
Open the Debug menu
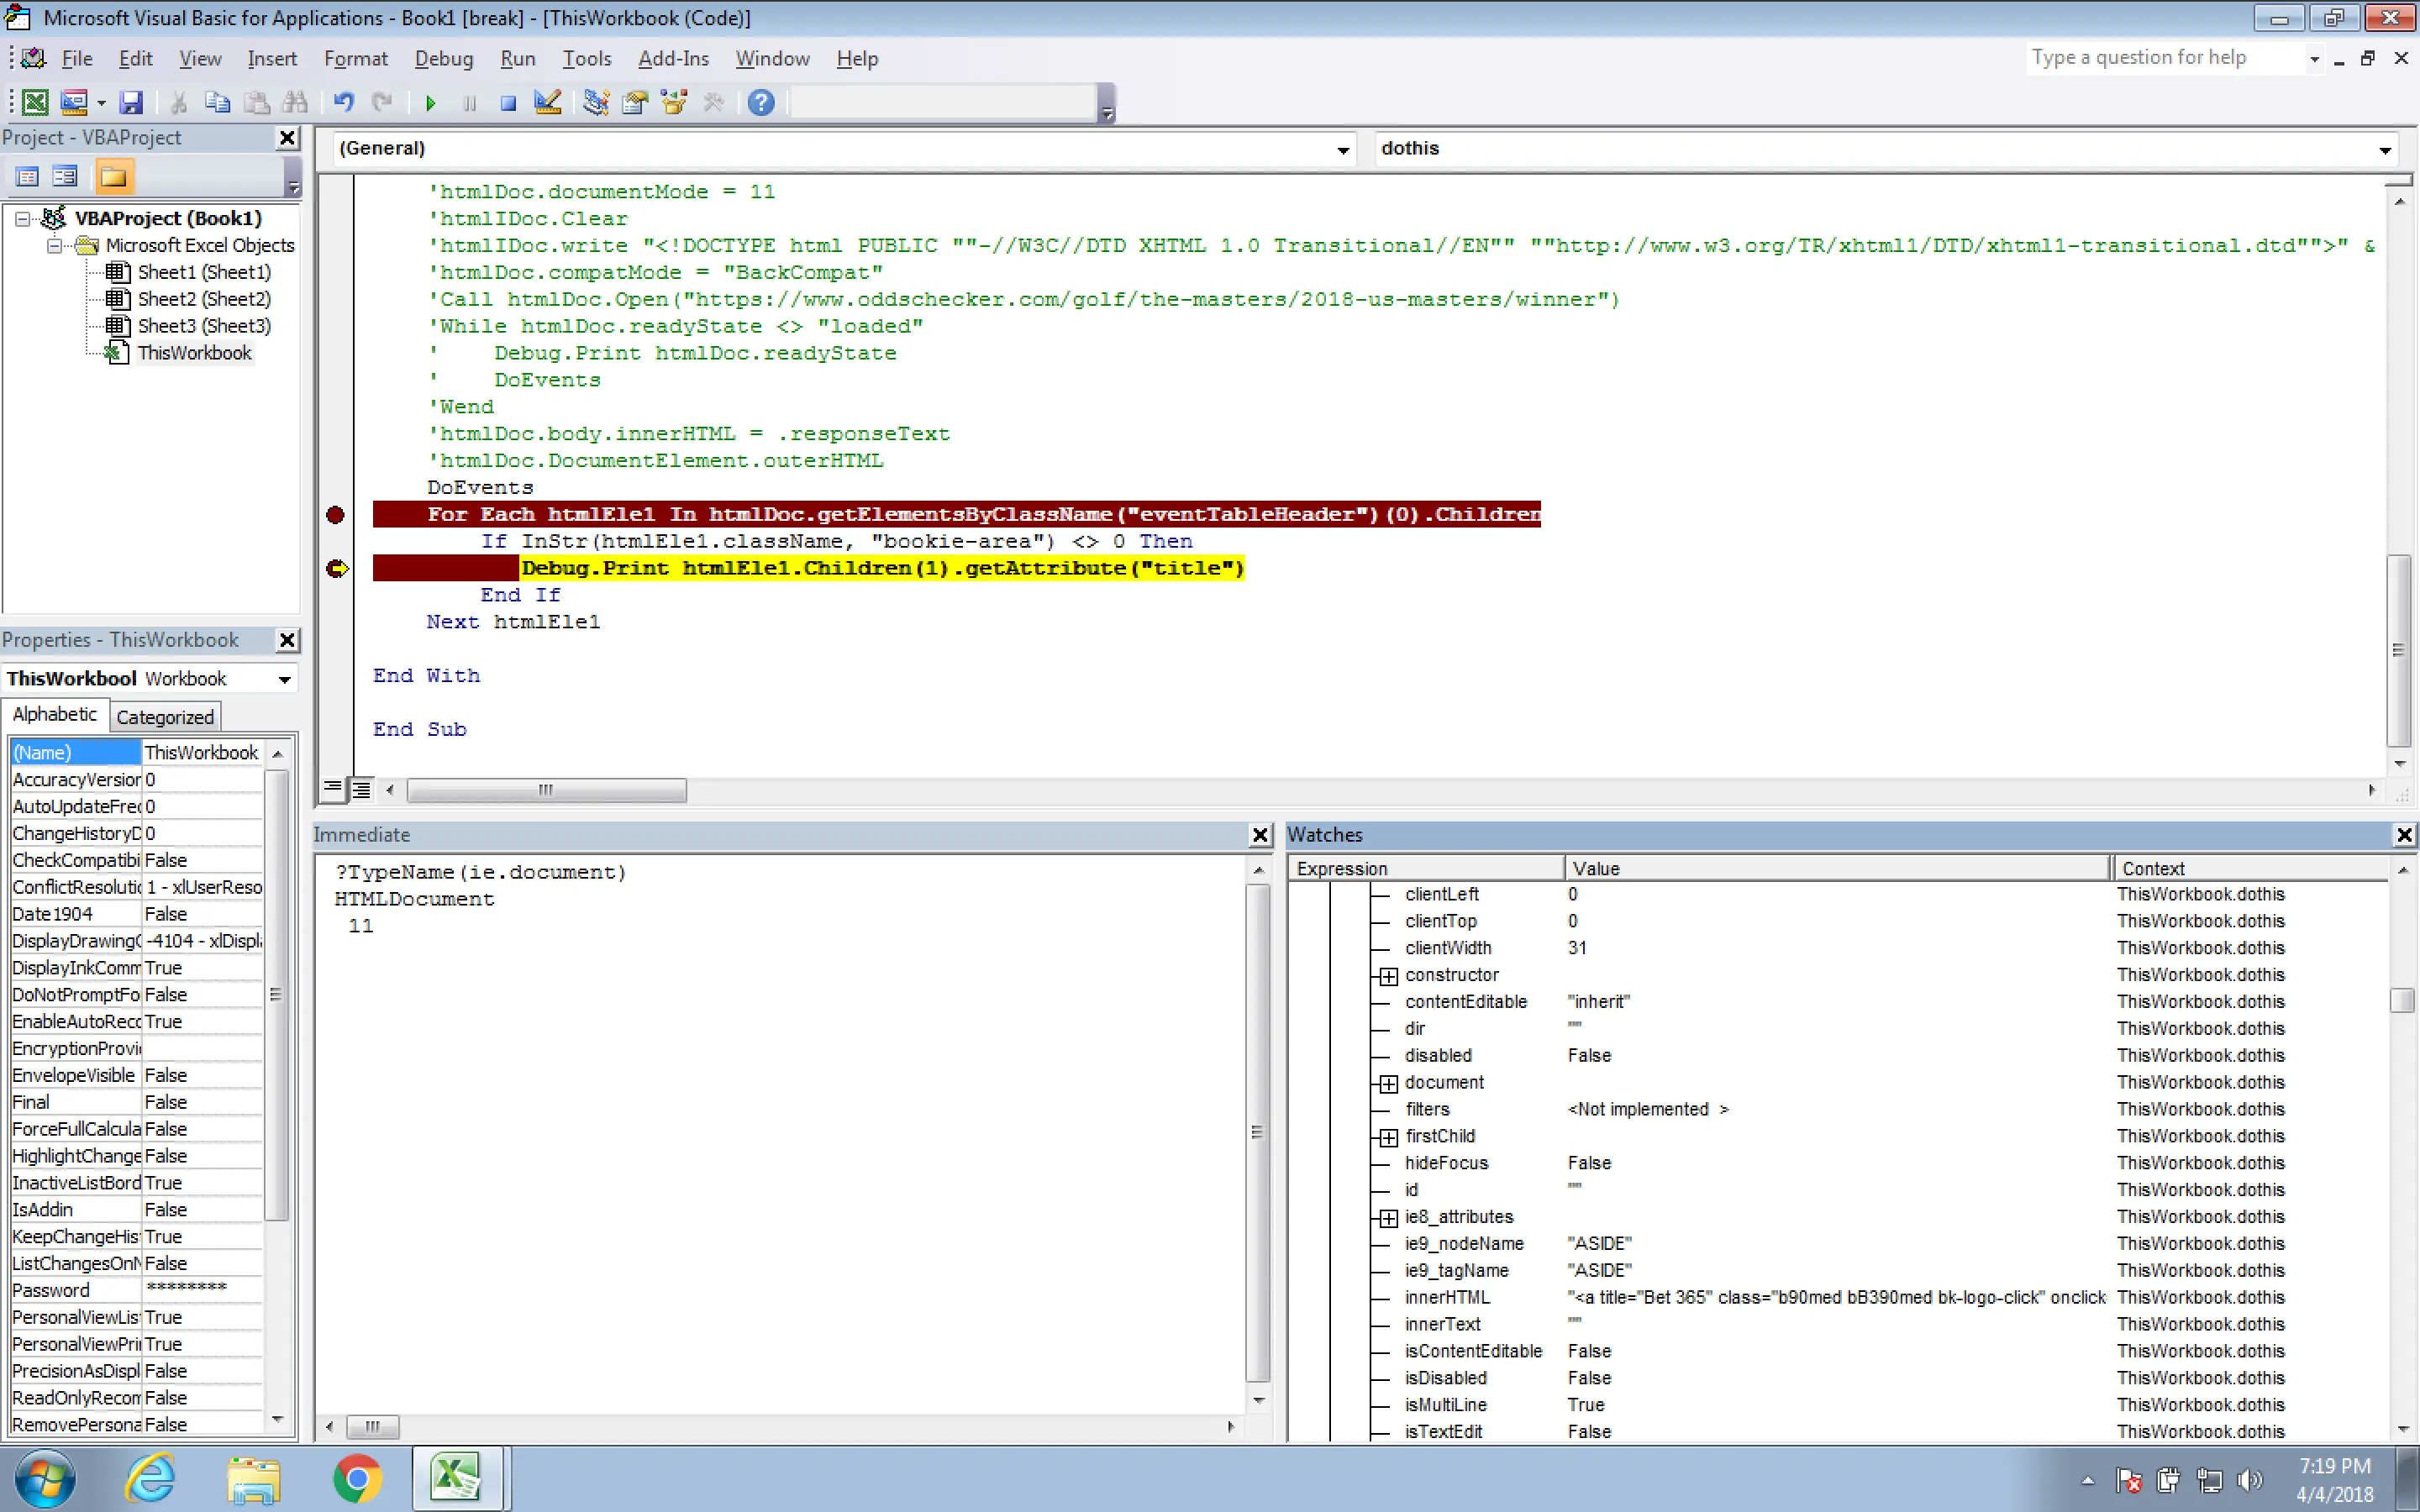[443, 59]
